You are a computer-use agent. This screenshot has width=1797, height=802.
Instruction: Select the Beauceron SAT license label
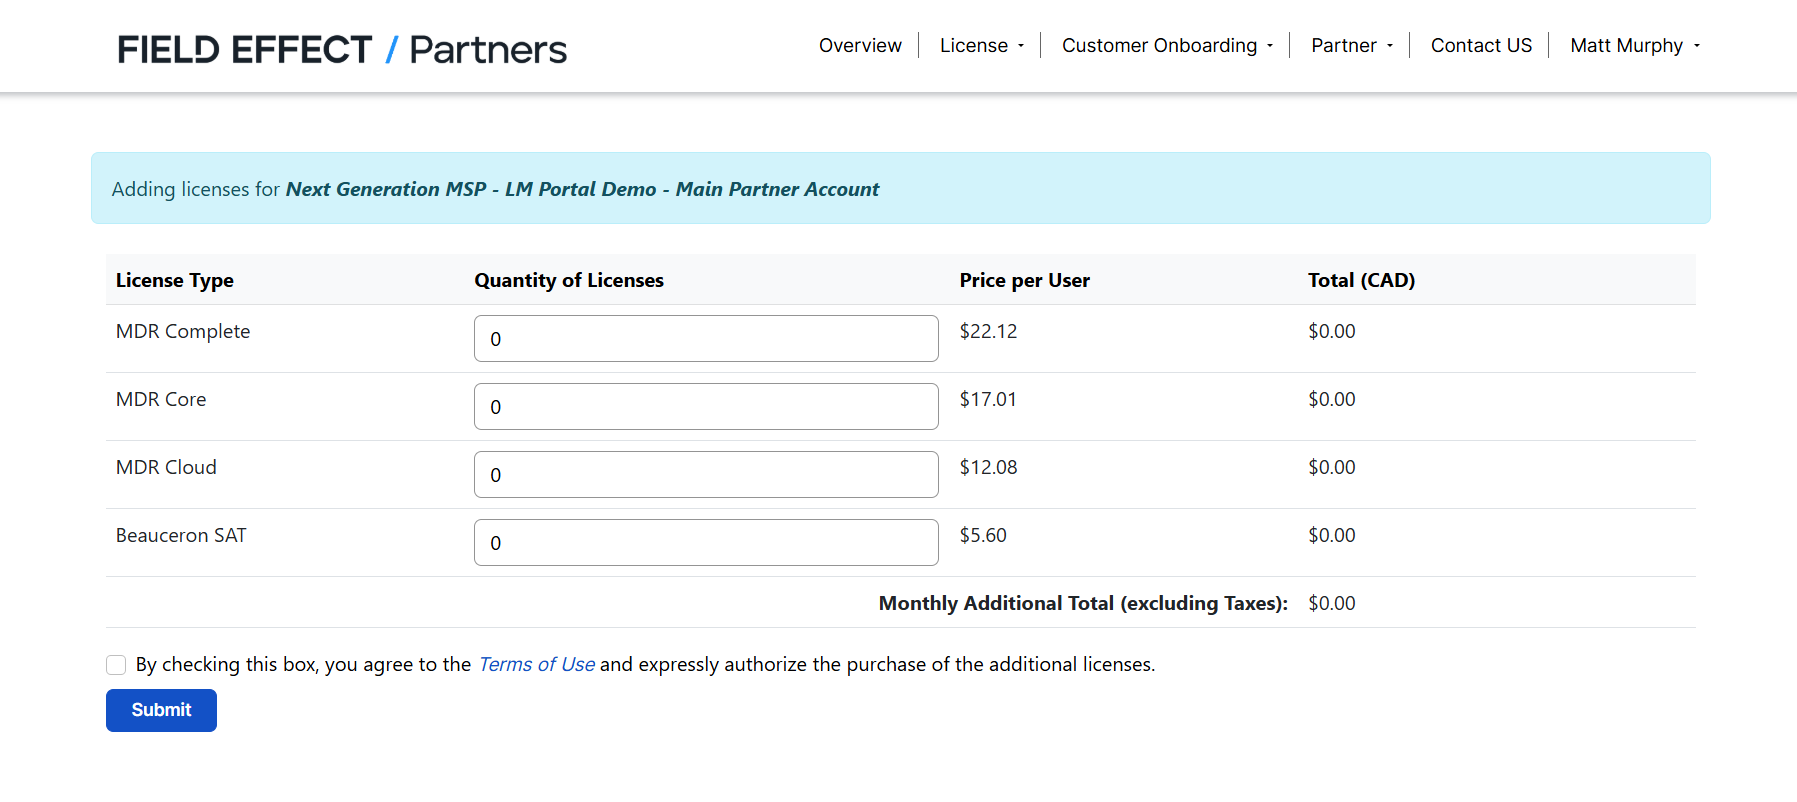[x=181, y=535]
